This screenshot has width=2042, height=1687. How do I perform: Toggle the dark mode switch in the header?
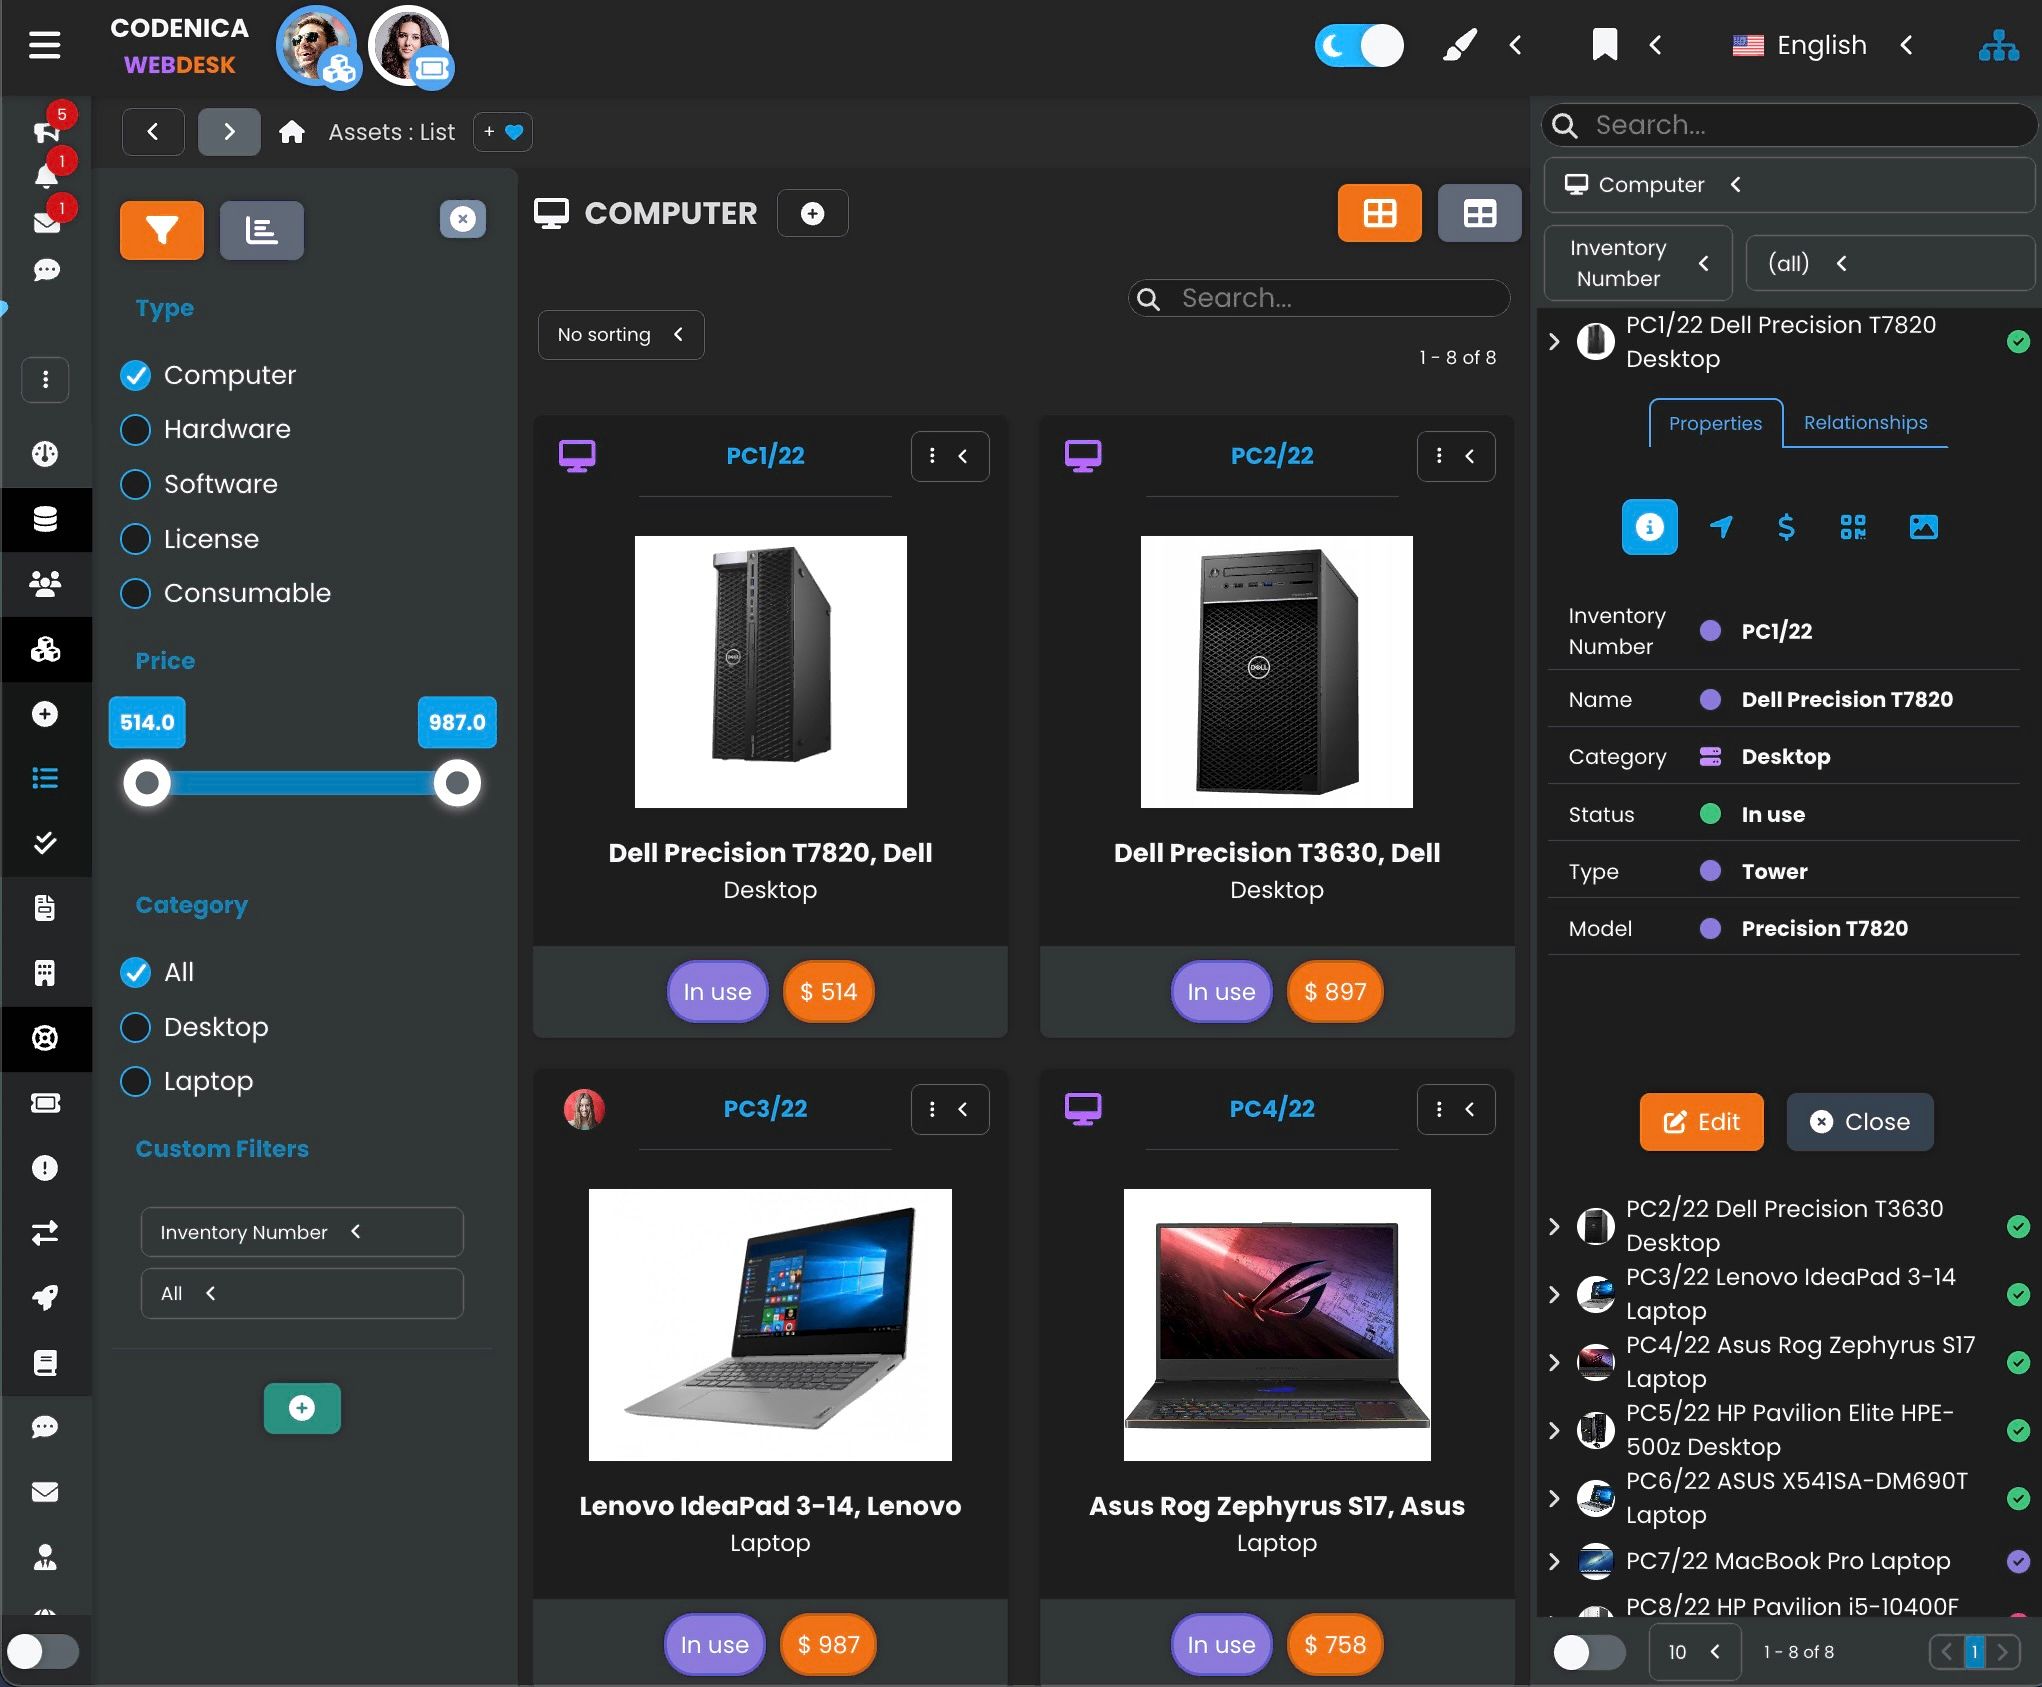pyautogui.click(x=1359, y=45)
